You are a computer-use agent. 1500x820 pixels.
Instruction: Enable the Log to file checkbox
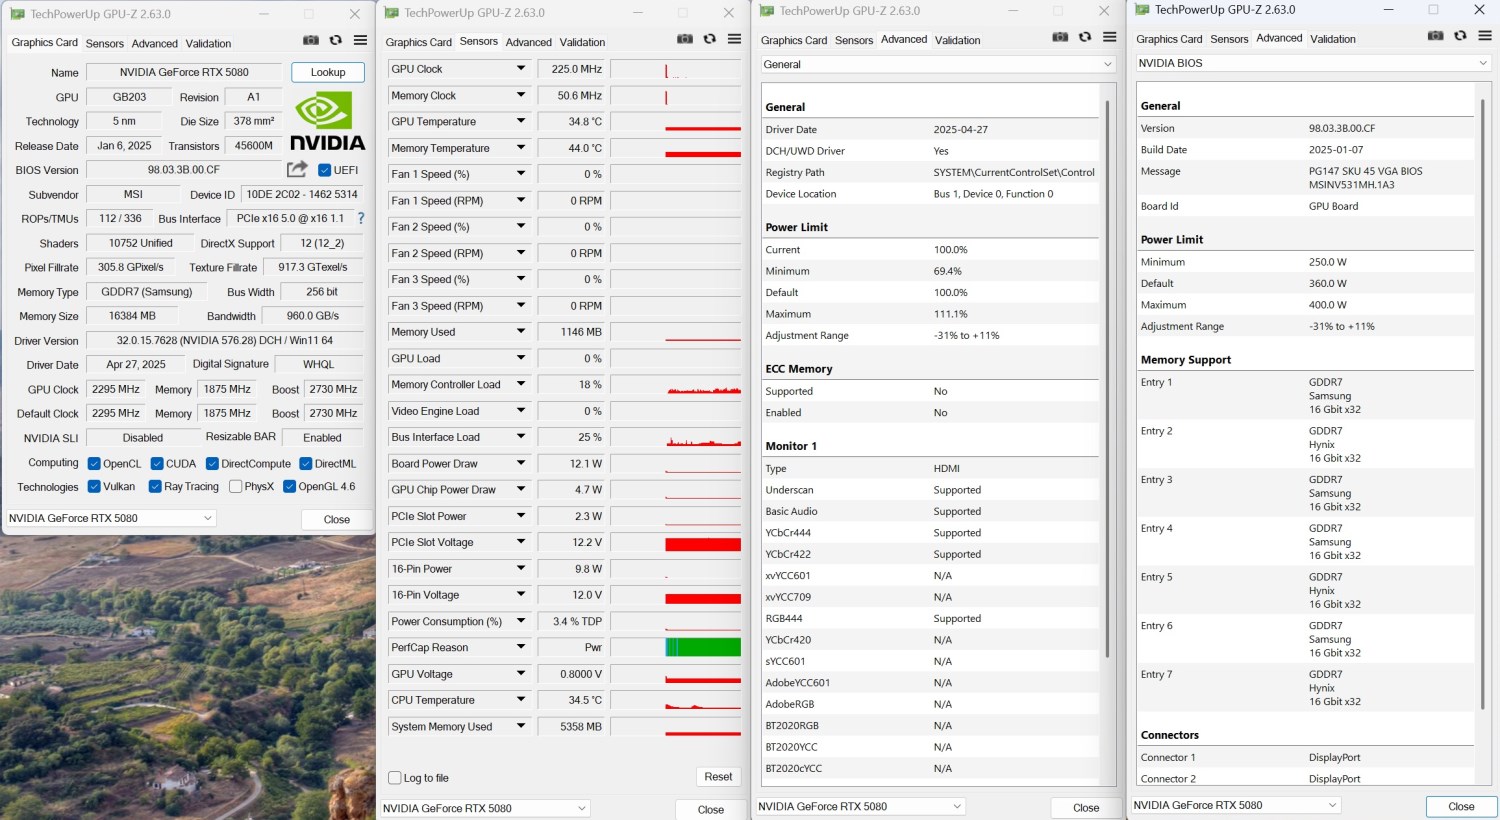click(x=394, y=778)
